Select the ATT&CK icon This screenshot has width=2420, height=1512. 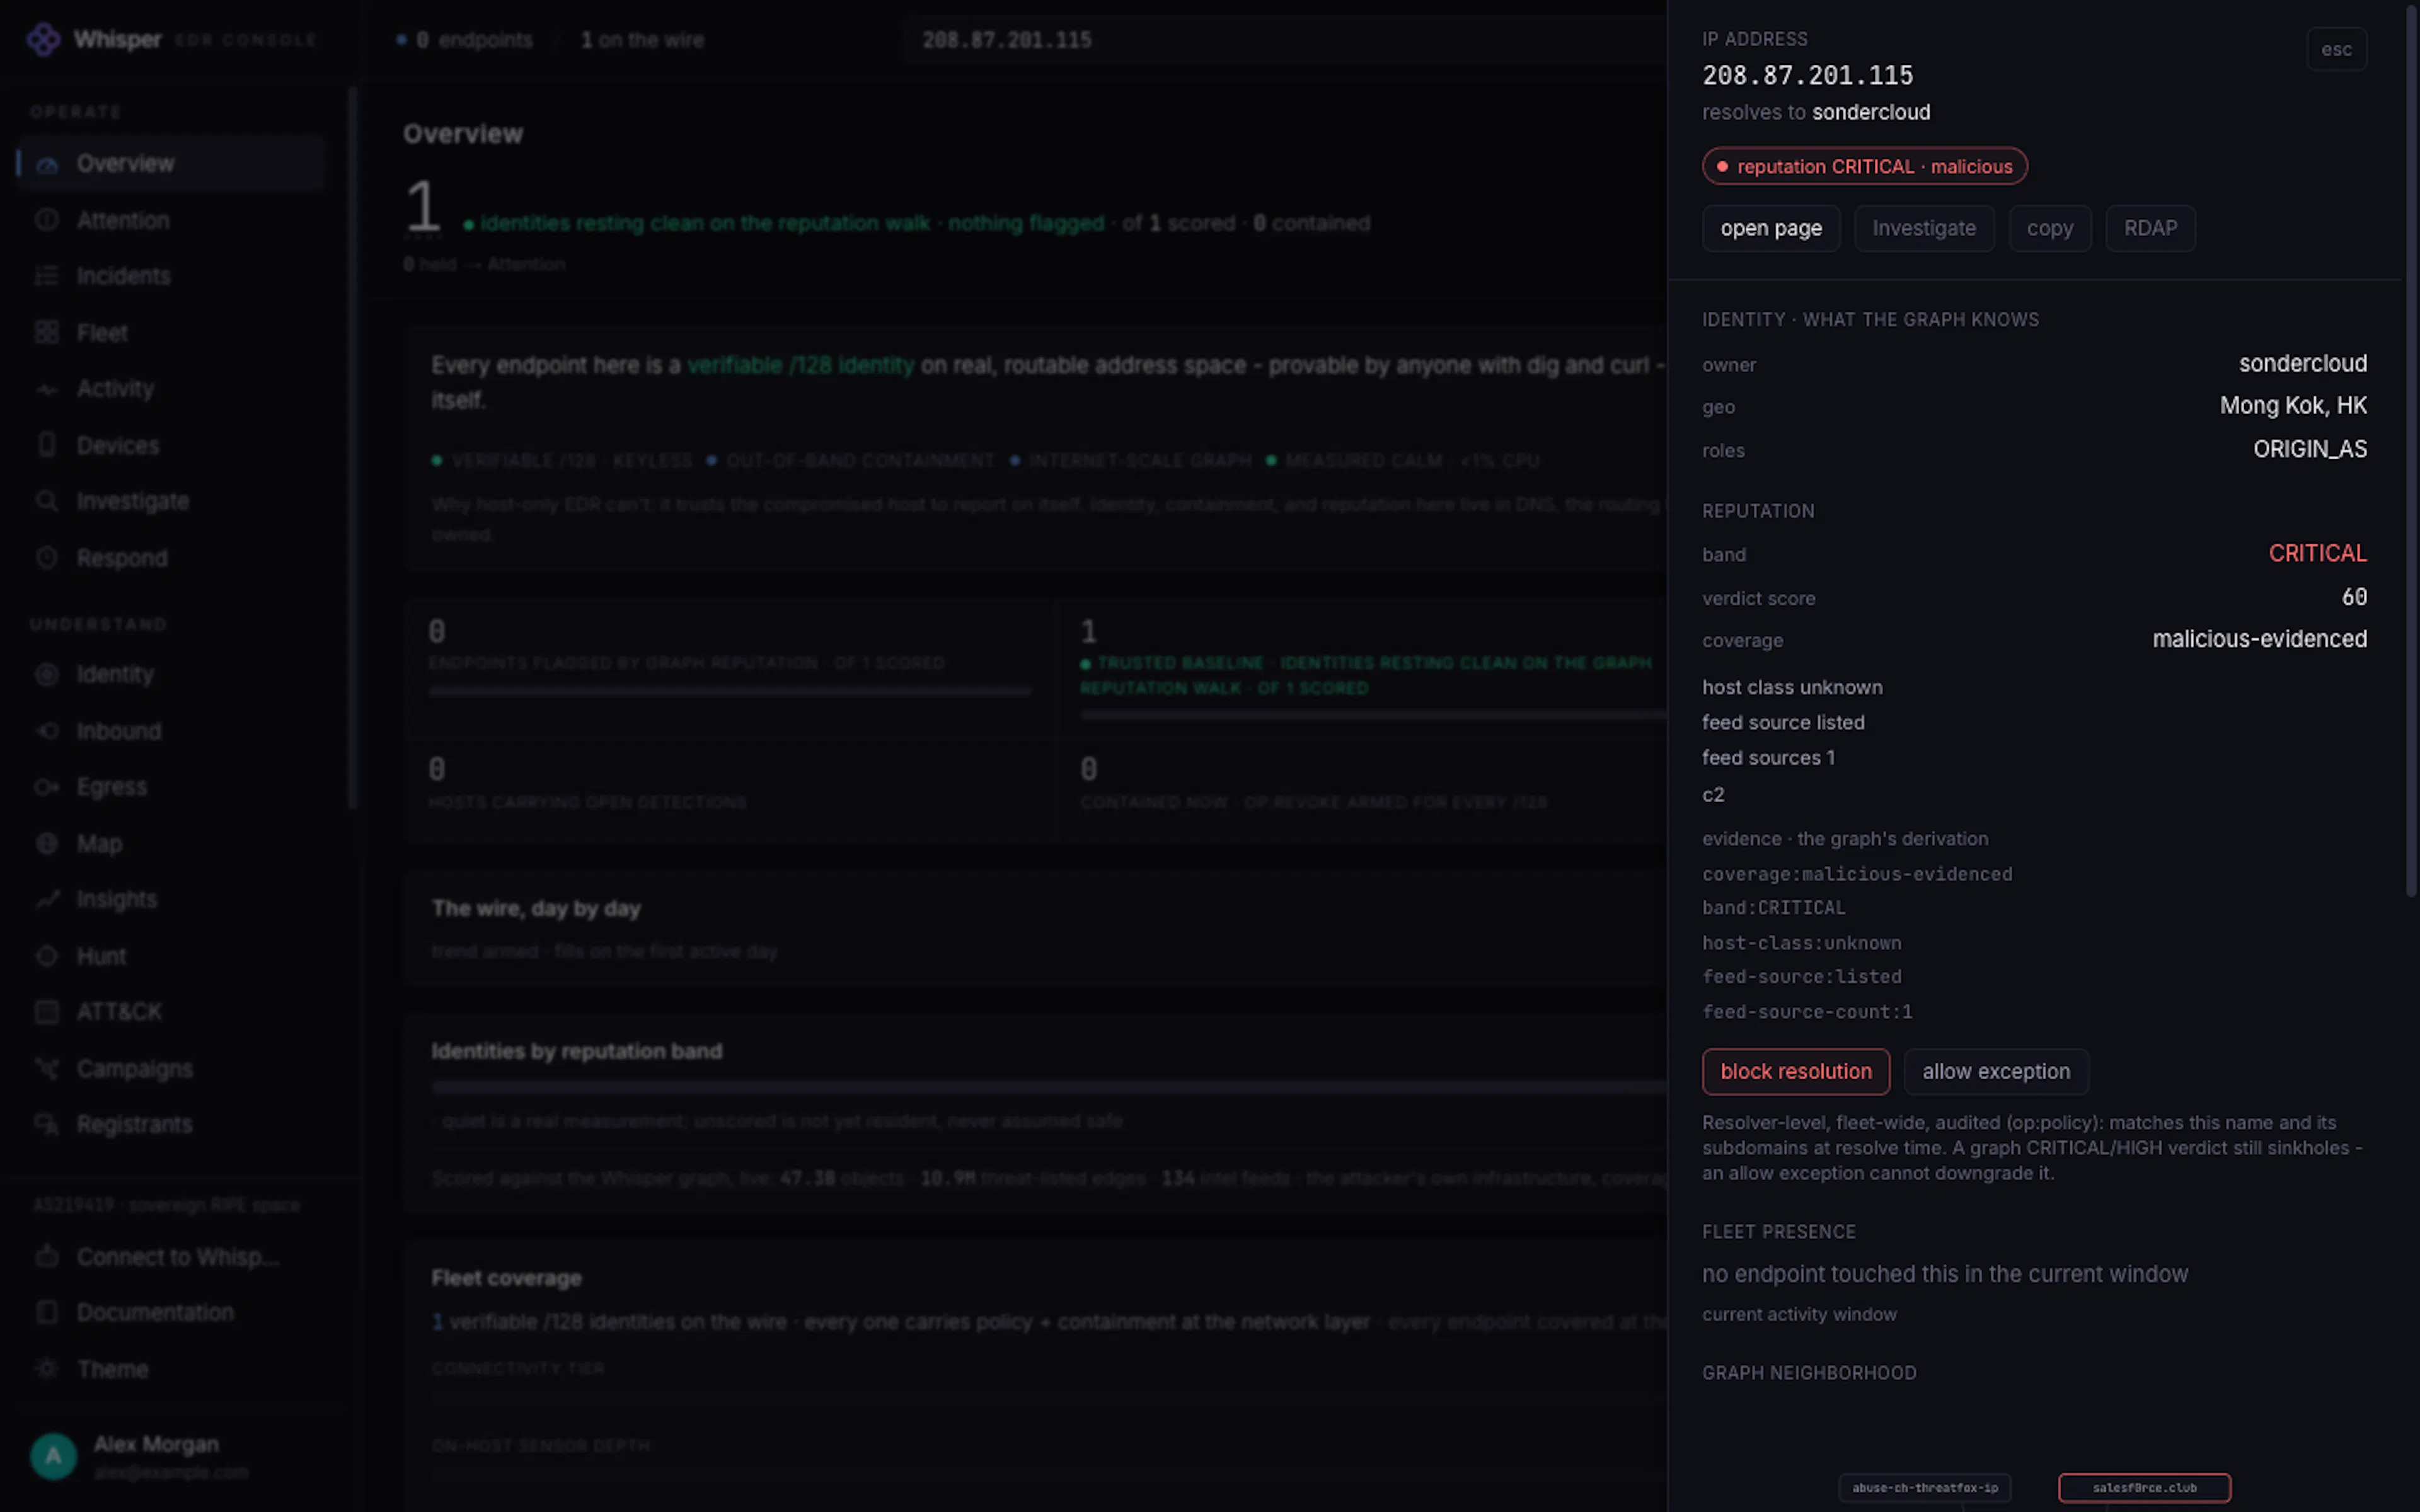click(x=47, y=1012)
